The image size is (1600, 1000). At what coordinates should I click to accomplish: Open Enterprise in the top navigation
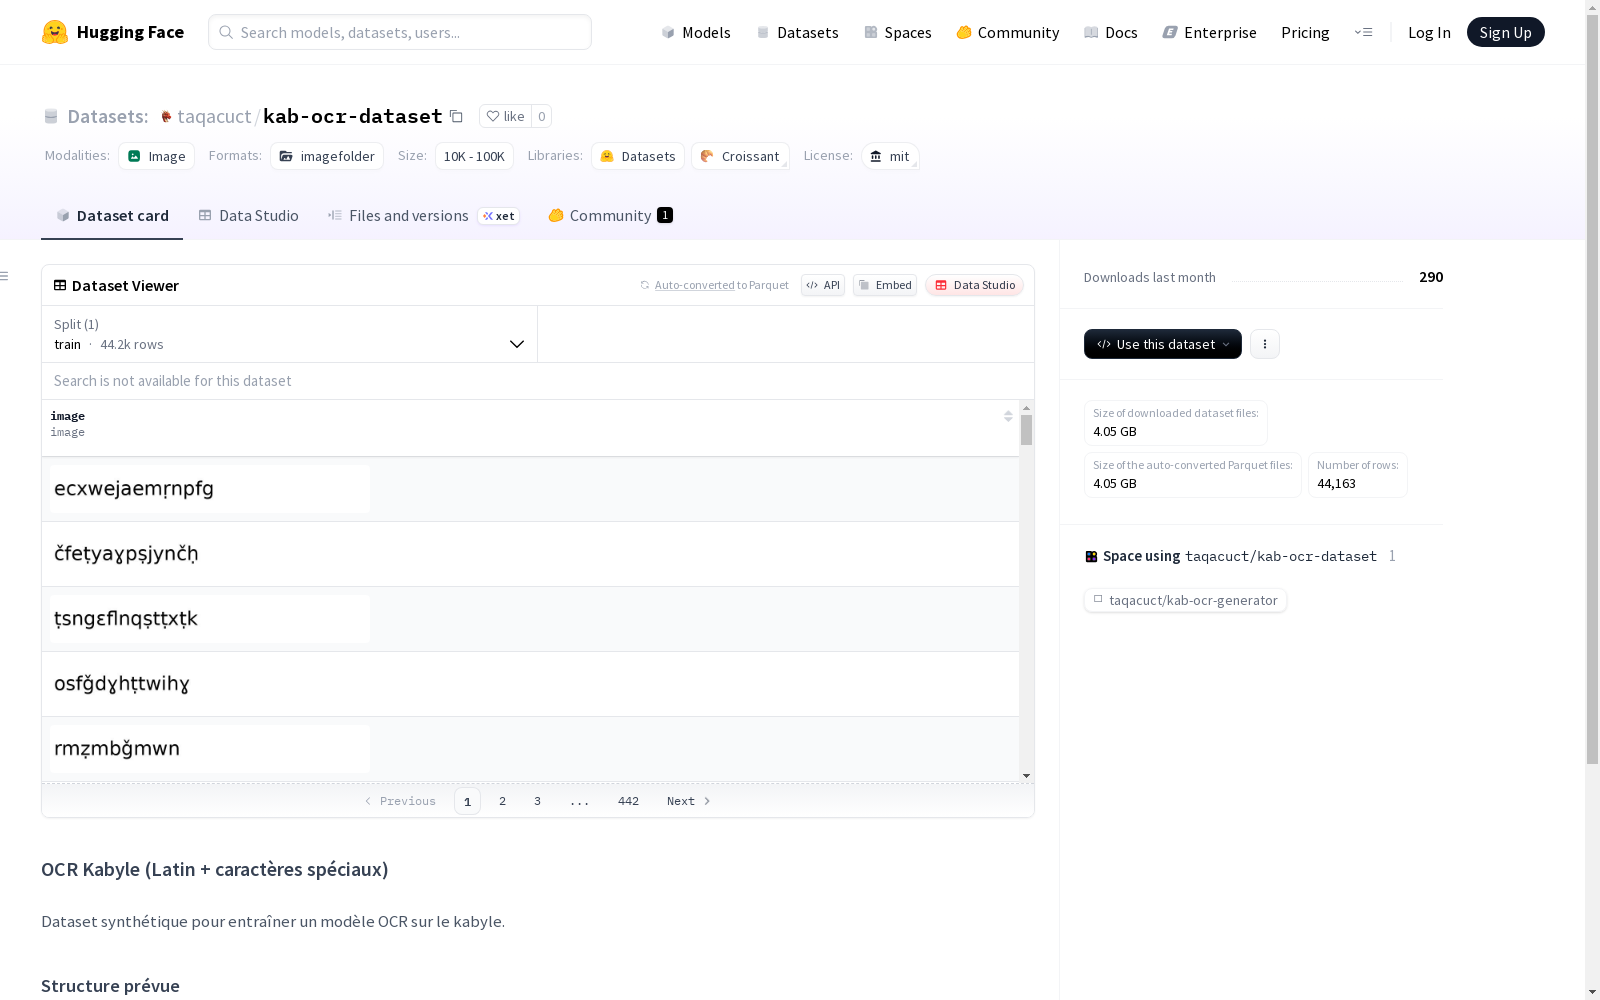tap(1209, 32)
